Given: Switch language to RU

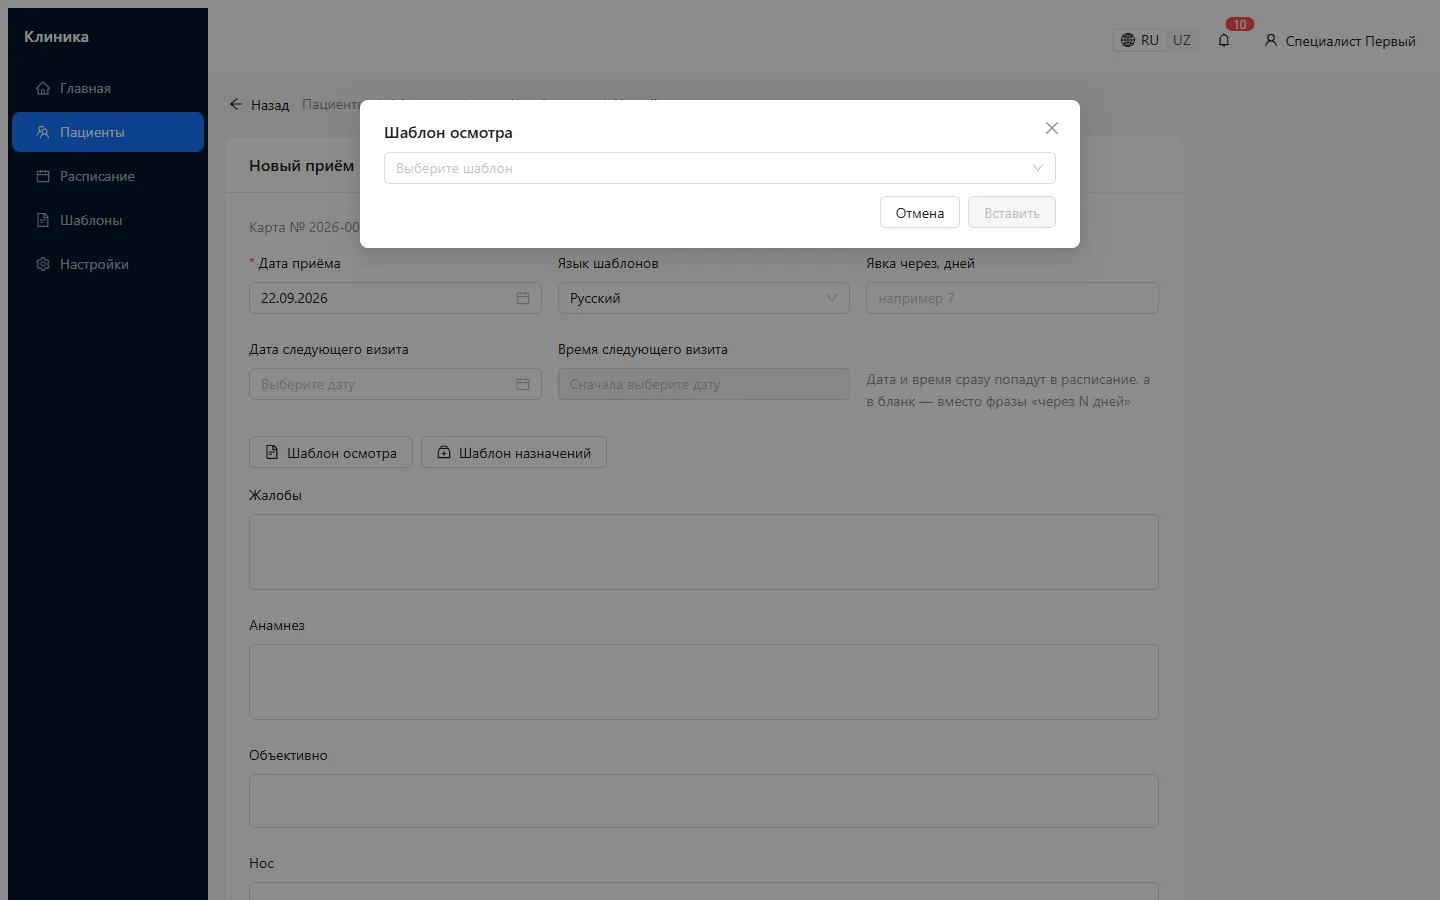Looking at the screenshot, I should 1140,40.
